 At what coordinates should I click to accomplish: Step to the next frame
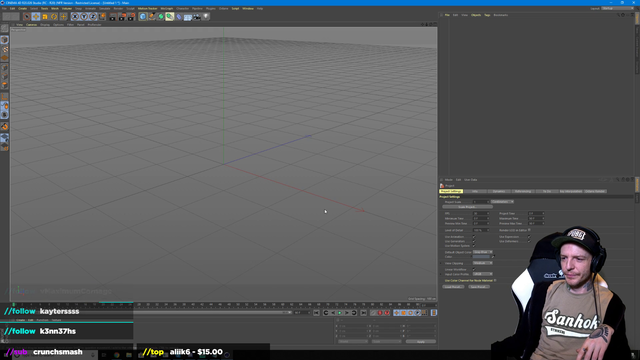click(347, 313)
